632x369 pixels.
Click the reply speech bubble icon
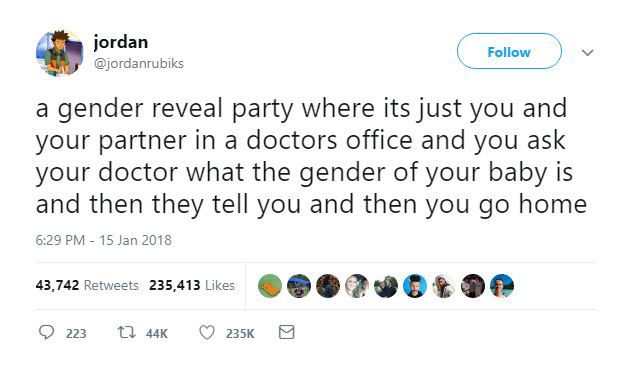click(46, 332)
